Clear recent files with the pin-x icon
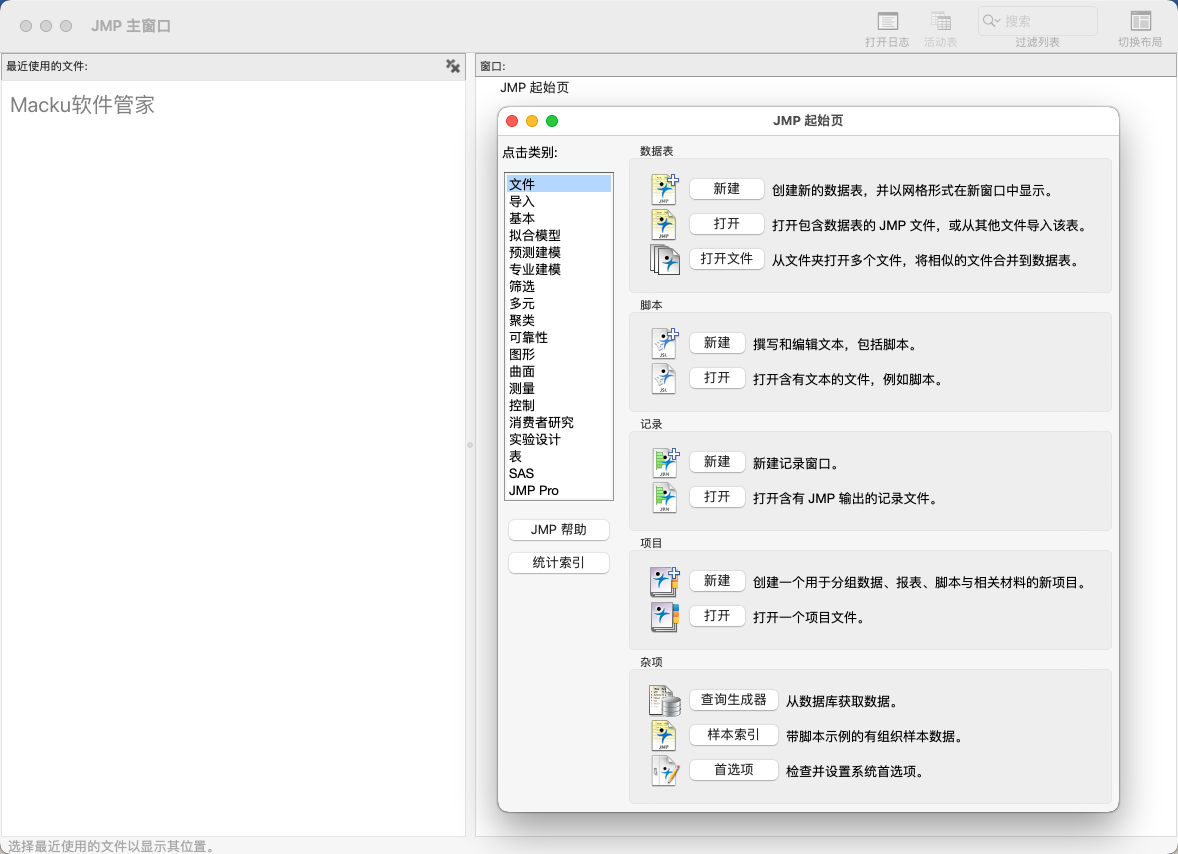1178x854 pixels. coord(452,66)
